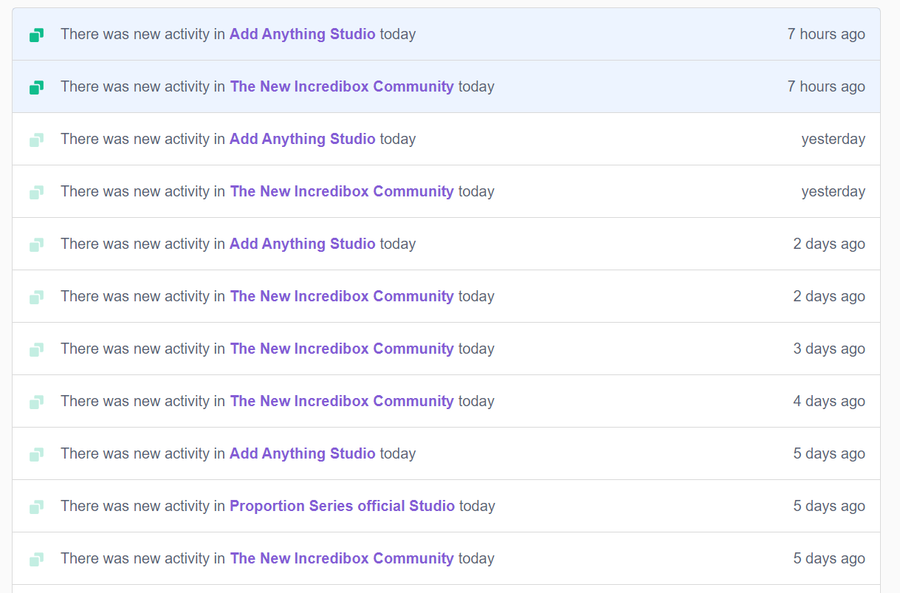Open the last Incredibox Community link, 5 days ago
900x593 pixels.
coord(342,558)
